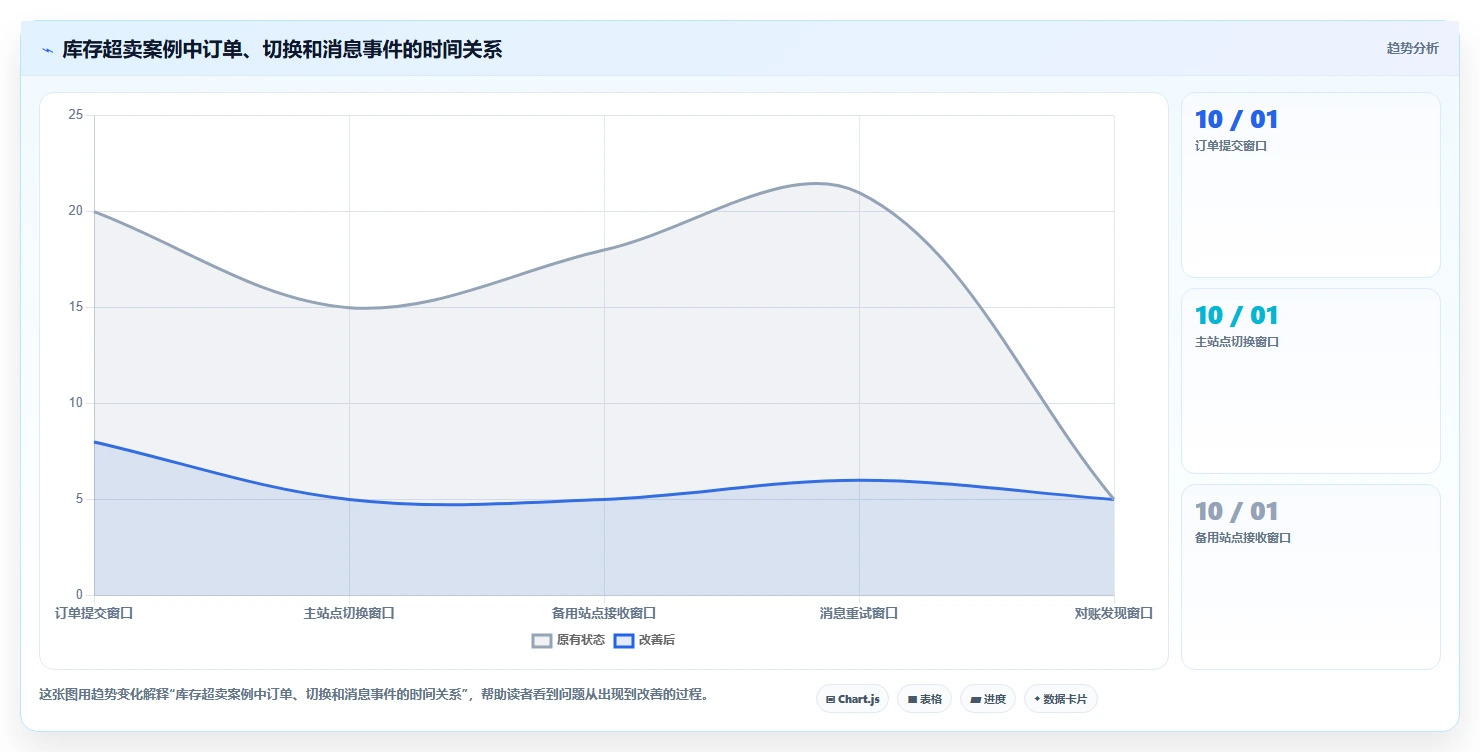Click the 消息重试窗口 x-axis label
The width and height of the screenshot is (1480, 752).
pyautogui.click(x=859, y=613)
